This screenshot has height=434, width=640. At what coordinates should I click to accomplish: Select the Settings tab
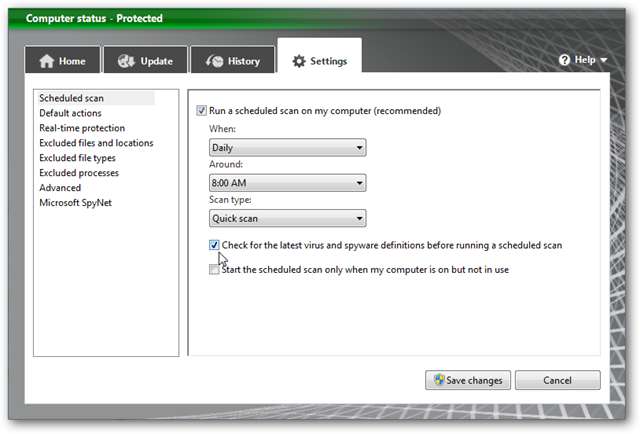[320, 56]
